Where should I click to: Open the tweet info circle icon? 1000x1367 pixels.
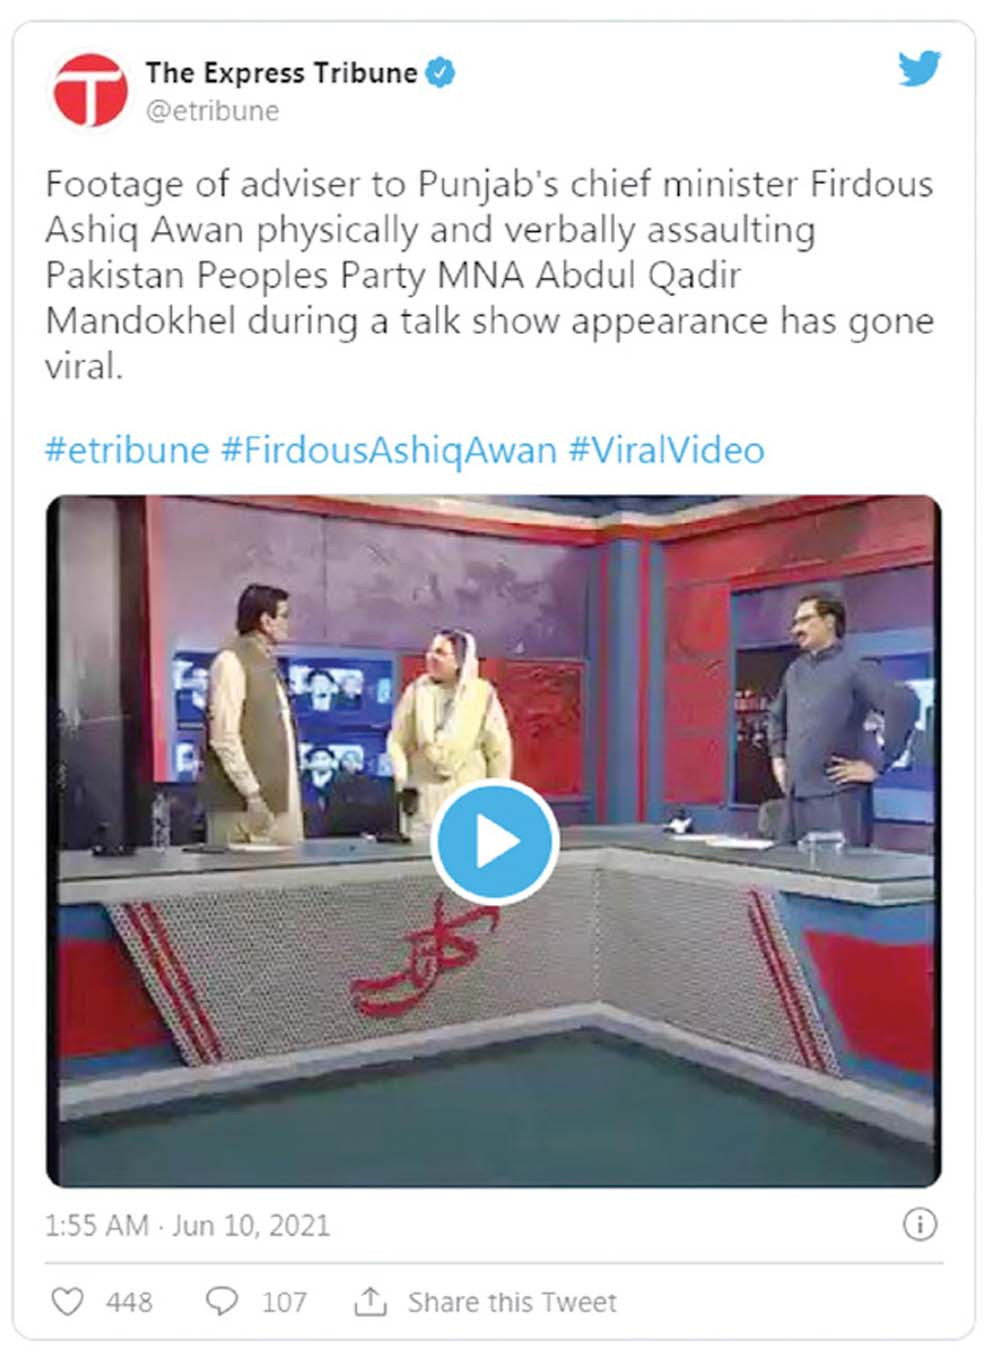(919, 1224)
